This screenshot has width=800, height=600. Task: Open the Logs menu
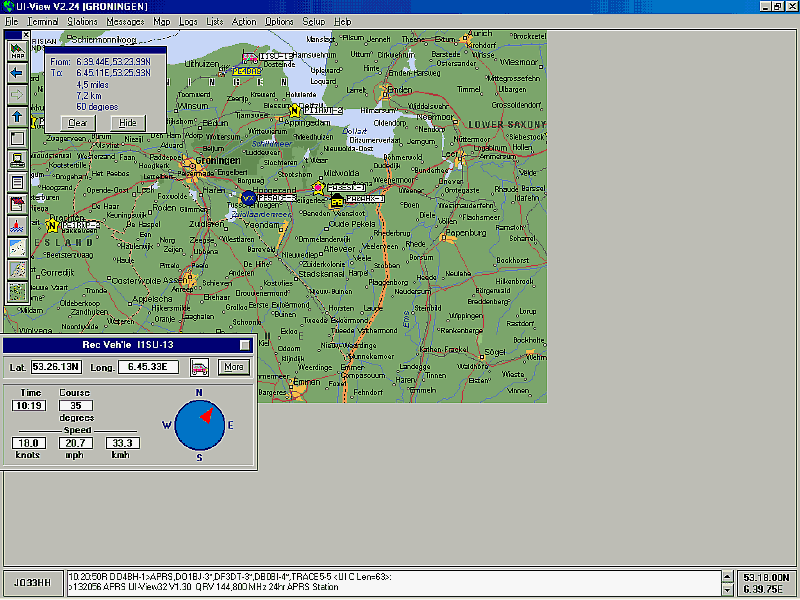[x=188, y=22]
